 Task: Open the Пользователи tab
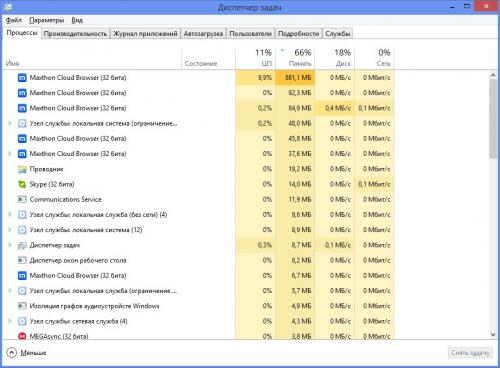251,34
